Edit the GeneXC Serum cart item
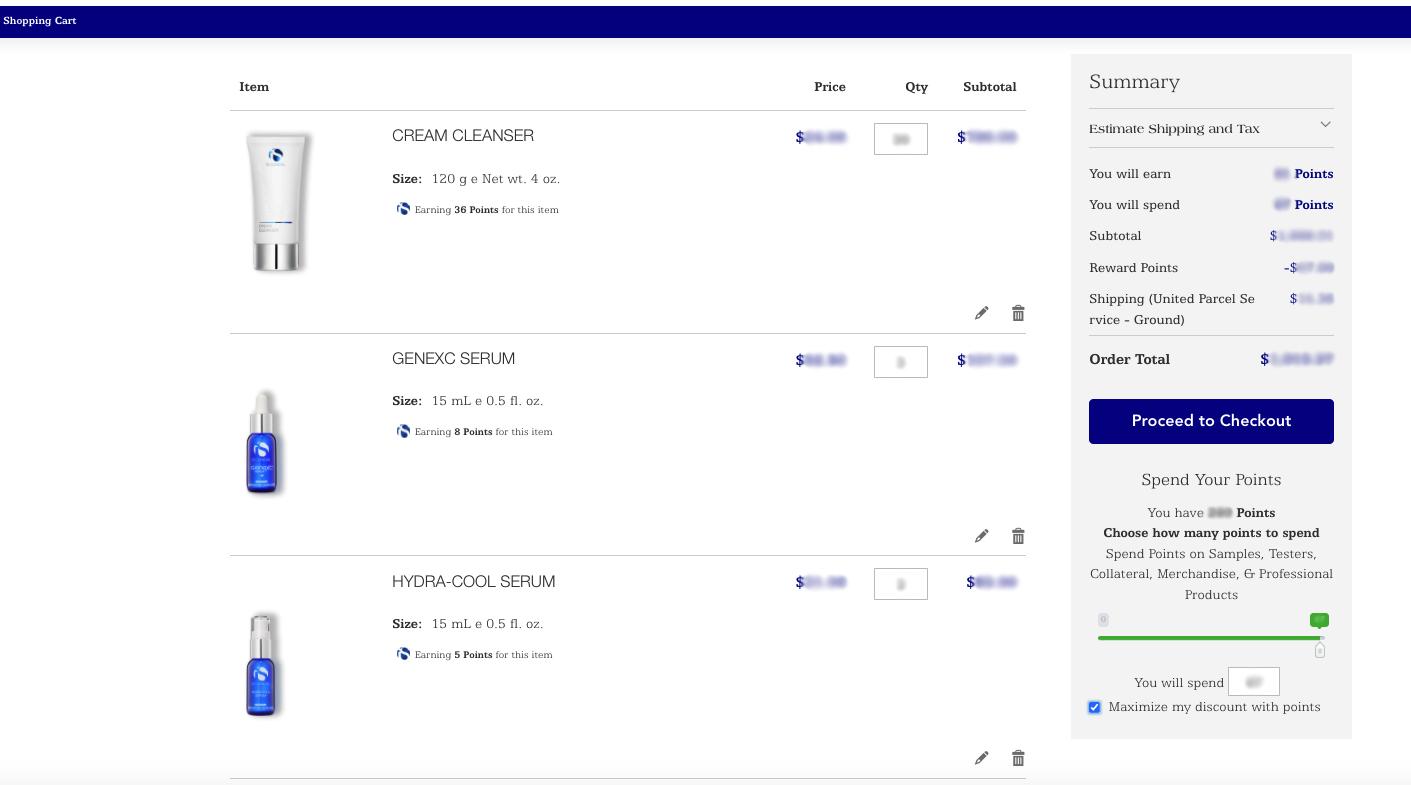Screen dimensions: 1411x785 tap(981, 535)
